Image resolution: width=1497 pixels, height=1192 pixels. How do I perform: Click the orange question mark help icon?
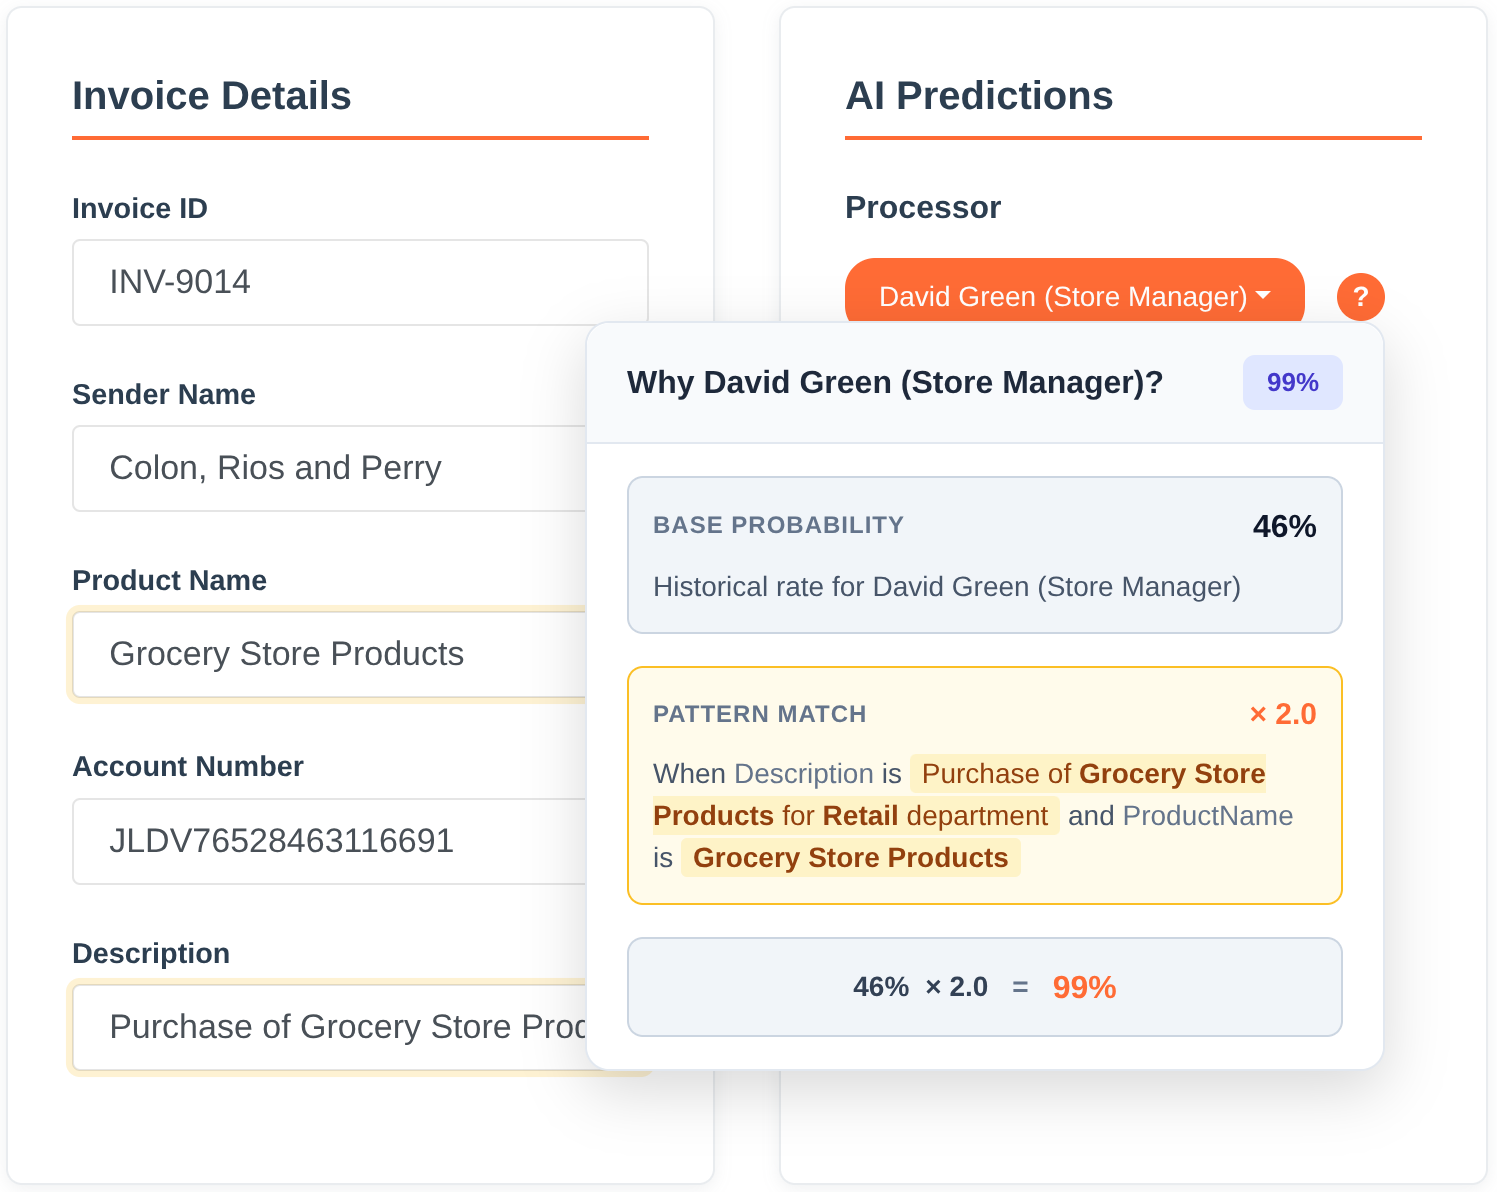tap(1360, 297)
